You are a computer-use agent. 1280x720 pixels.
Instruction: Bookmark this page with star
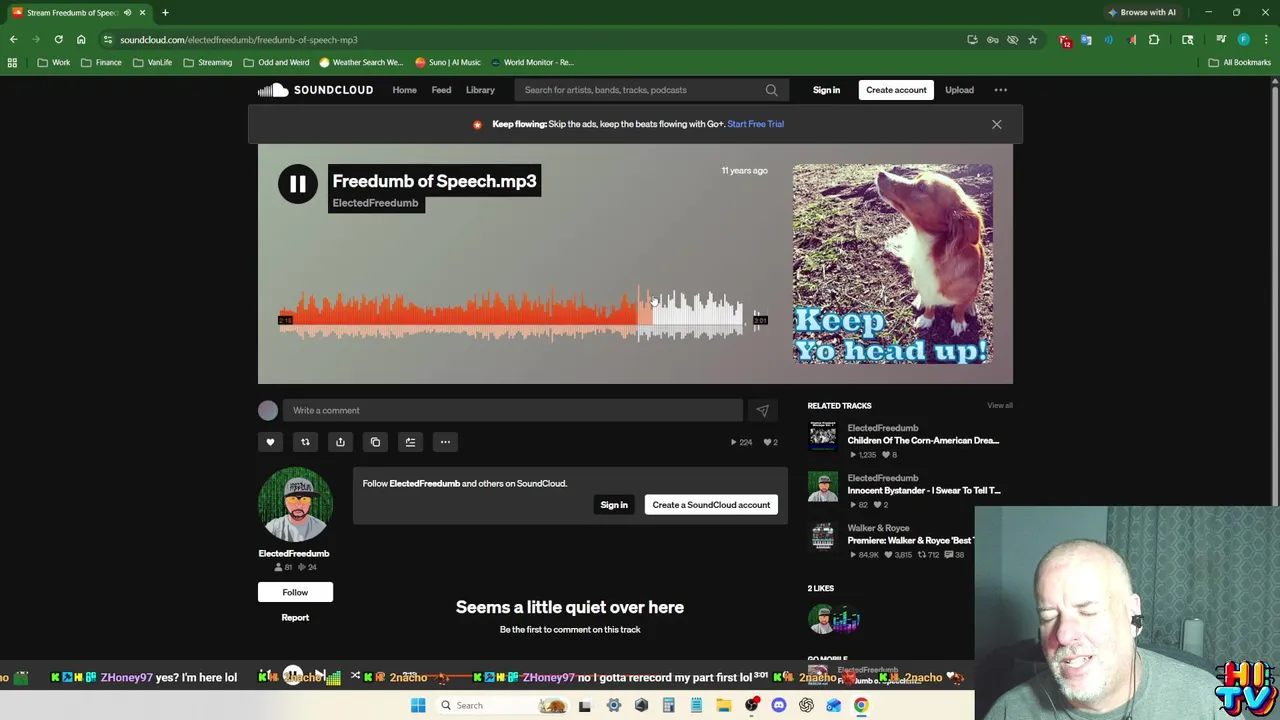(1032, 40)
